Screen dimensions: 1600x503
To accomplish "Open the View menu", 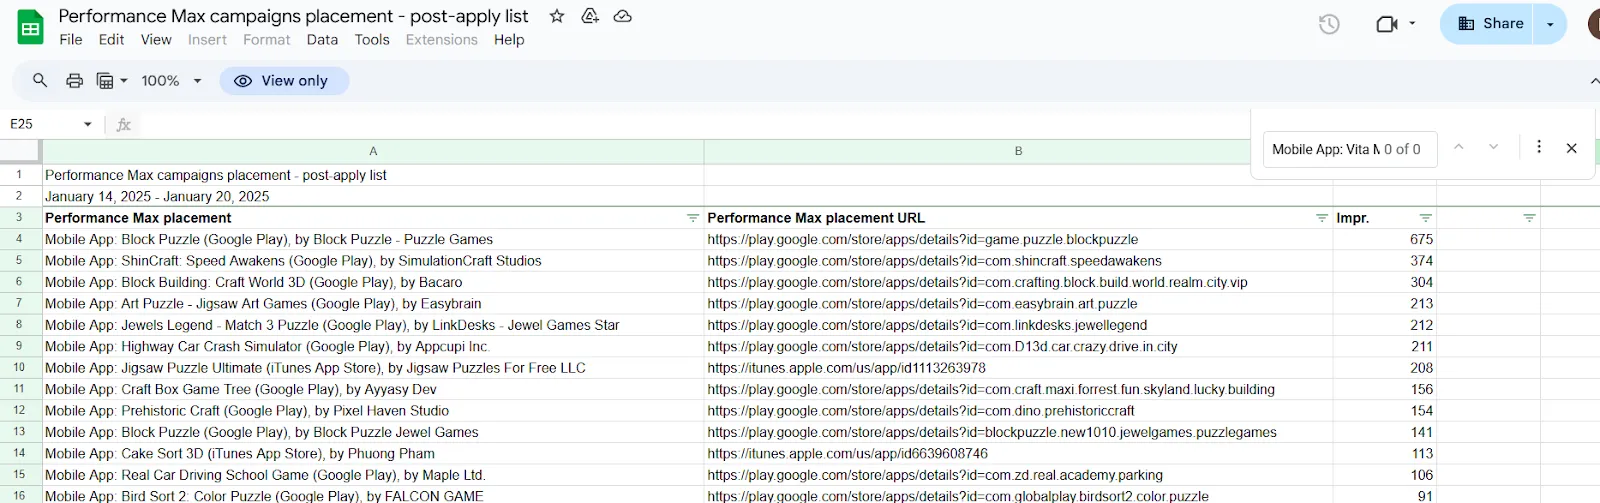I will [x=156, y=40].
